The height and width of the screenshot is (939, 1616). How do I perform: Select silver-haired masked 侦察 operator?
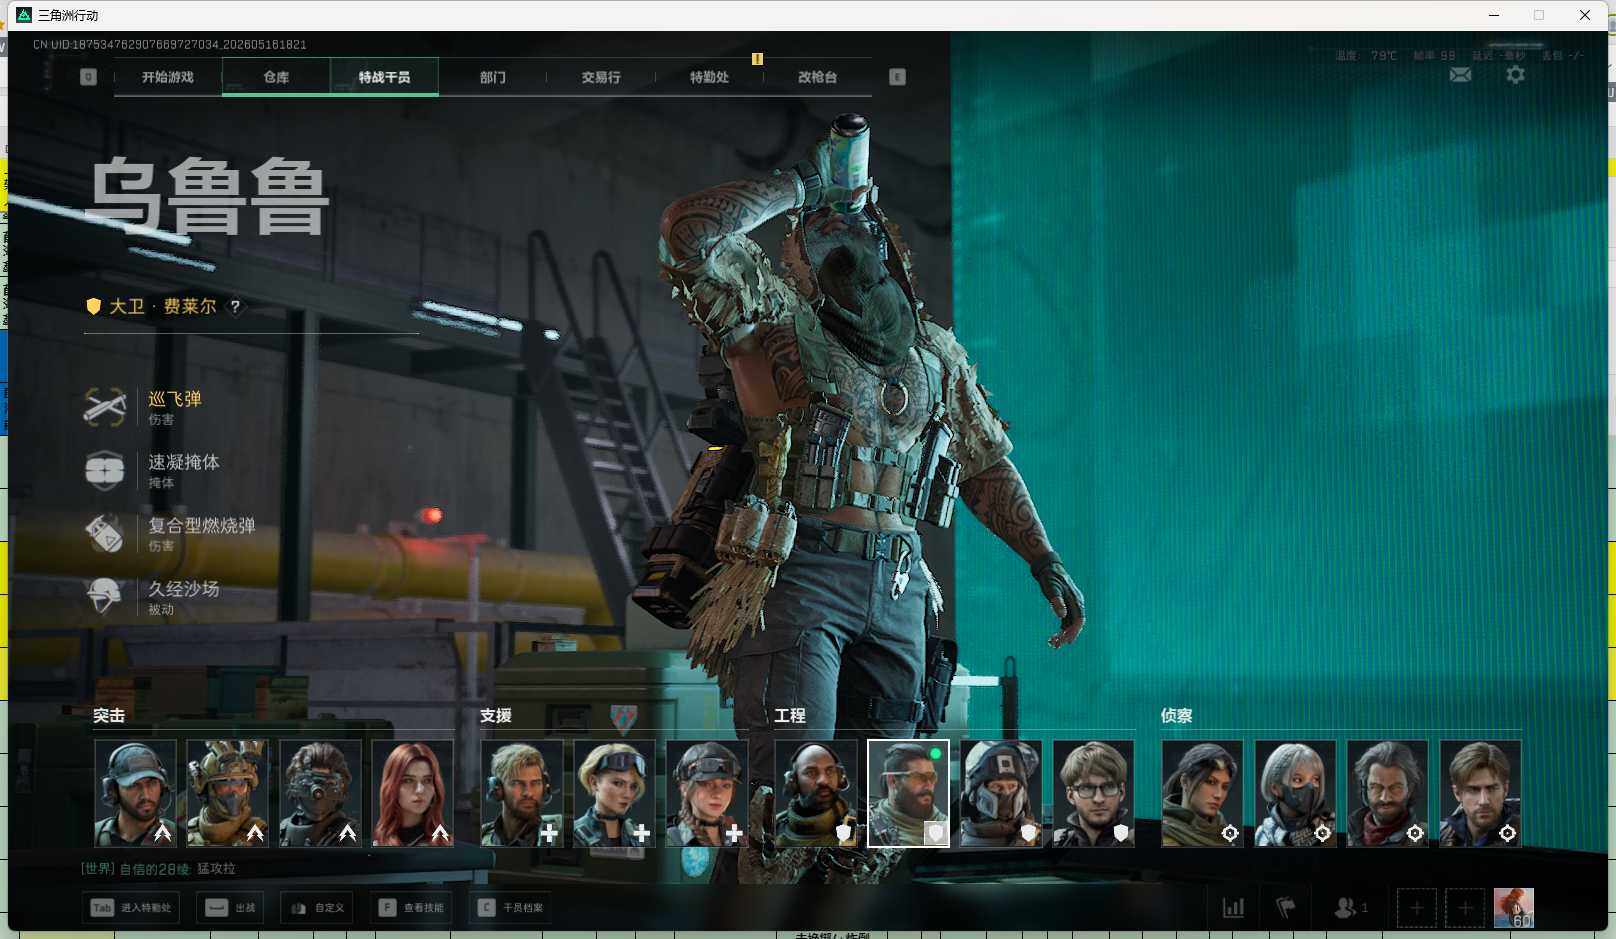point(1295,793)
